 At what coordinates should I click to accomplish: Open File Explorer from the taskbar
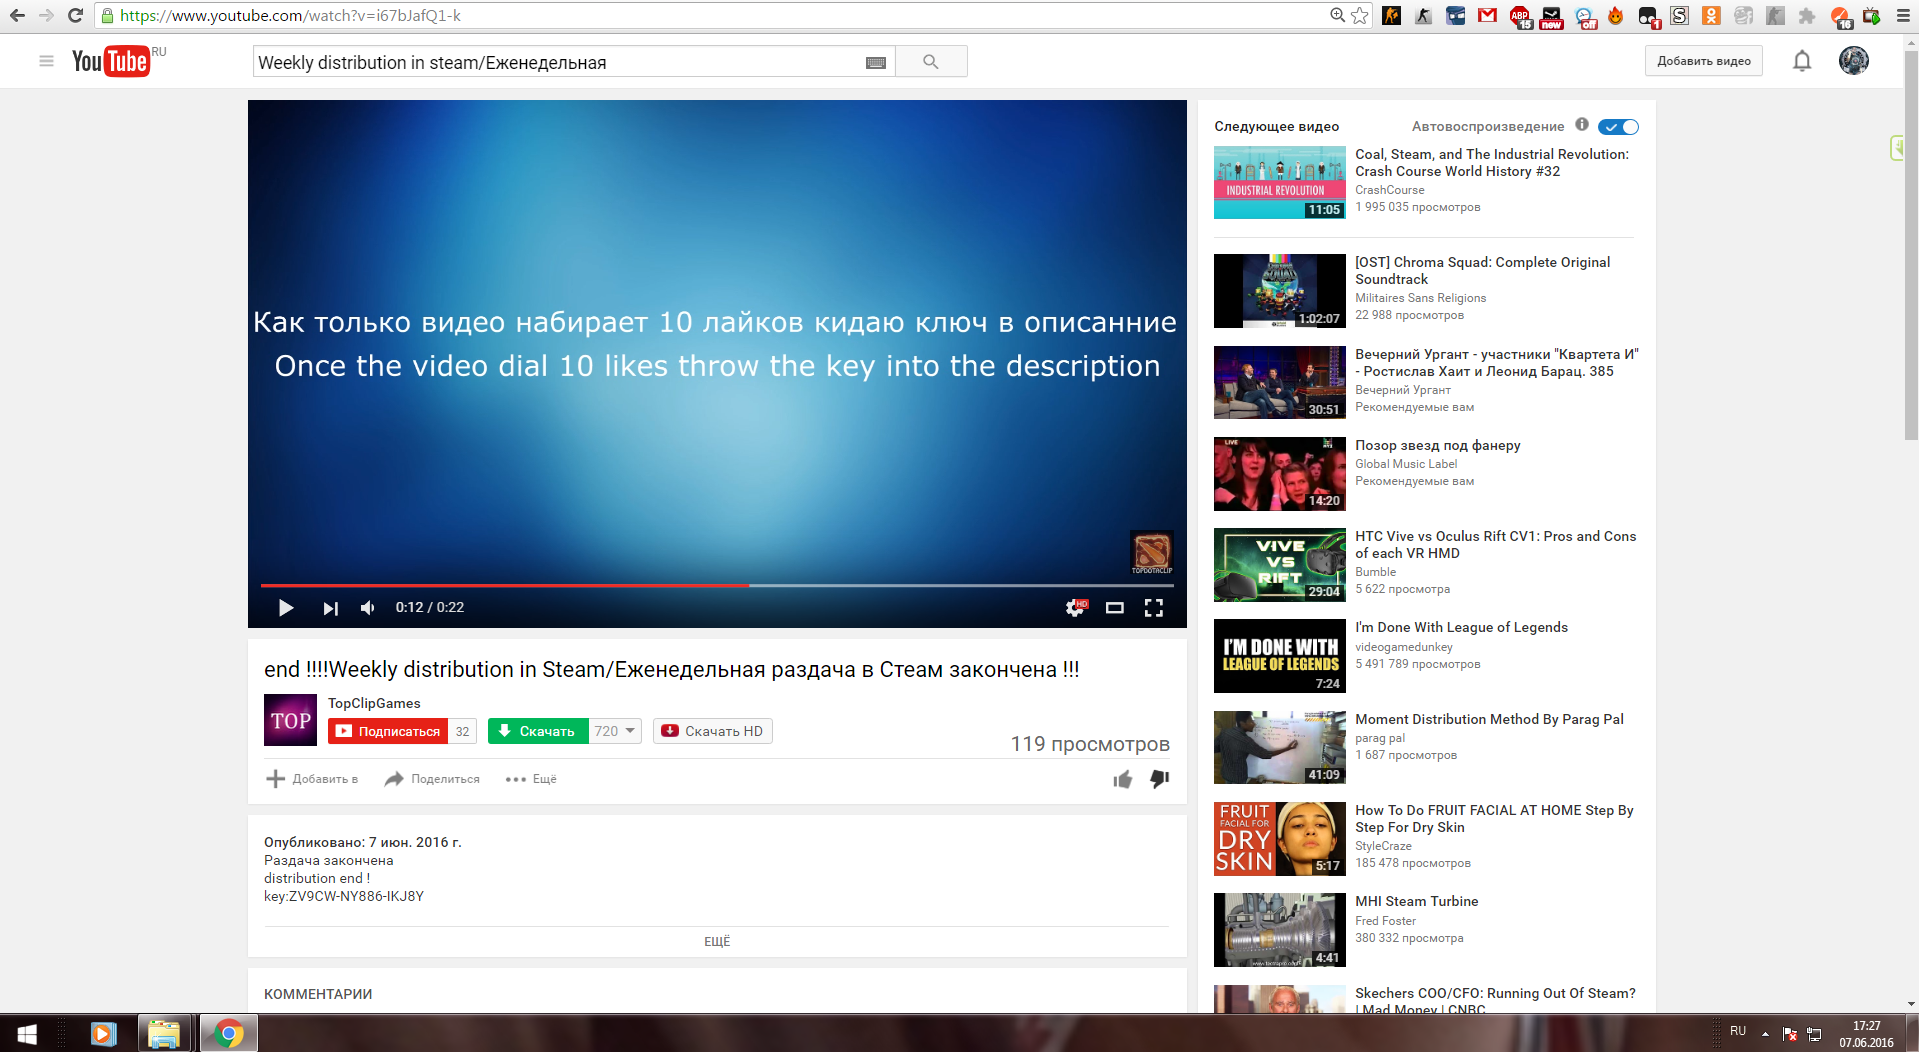pos(163,1034)
